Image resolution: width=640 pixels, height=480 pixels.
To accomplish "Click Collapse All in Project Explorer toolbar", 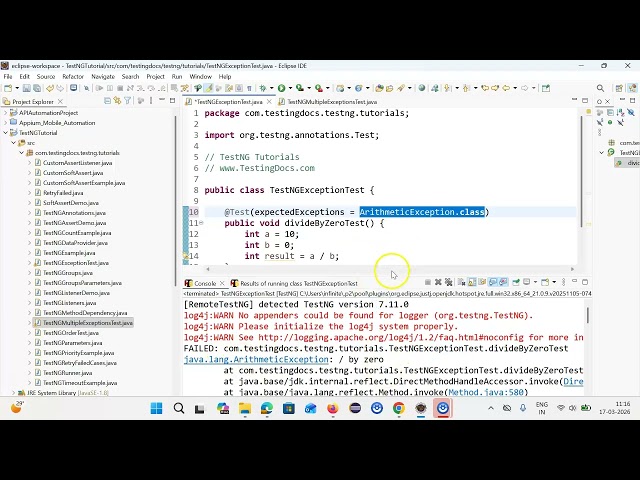I will click(x=107, y=101).
